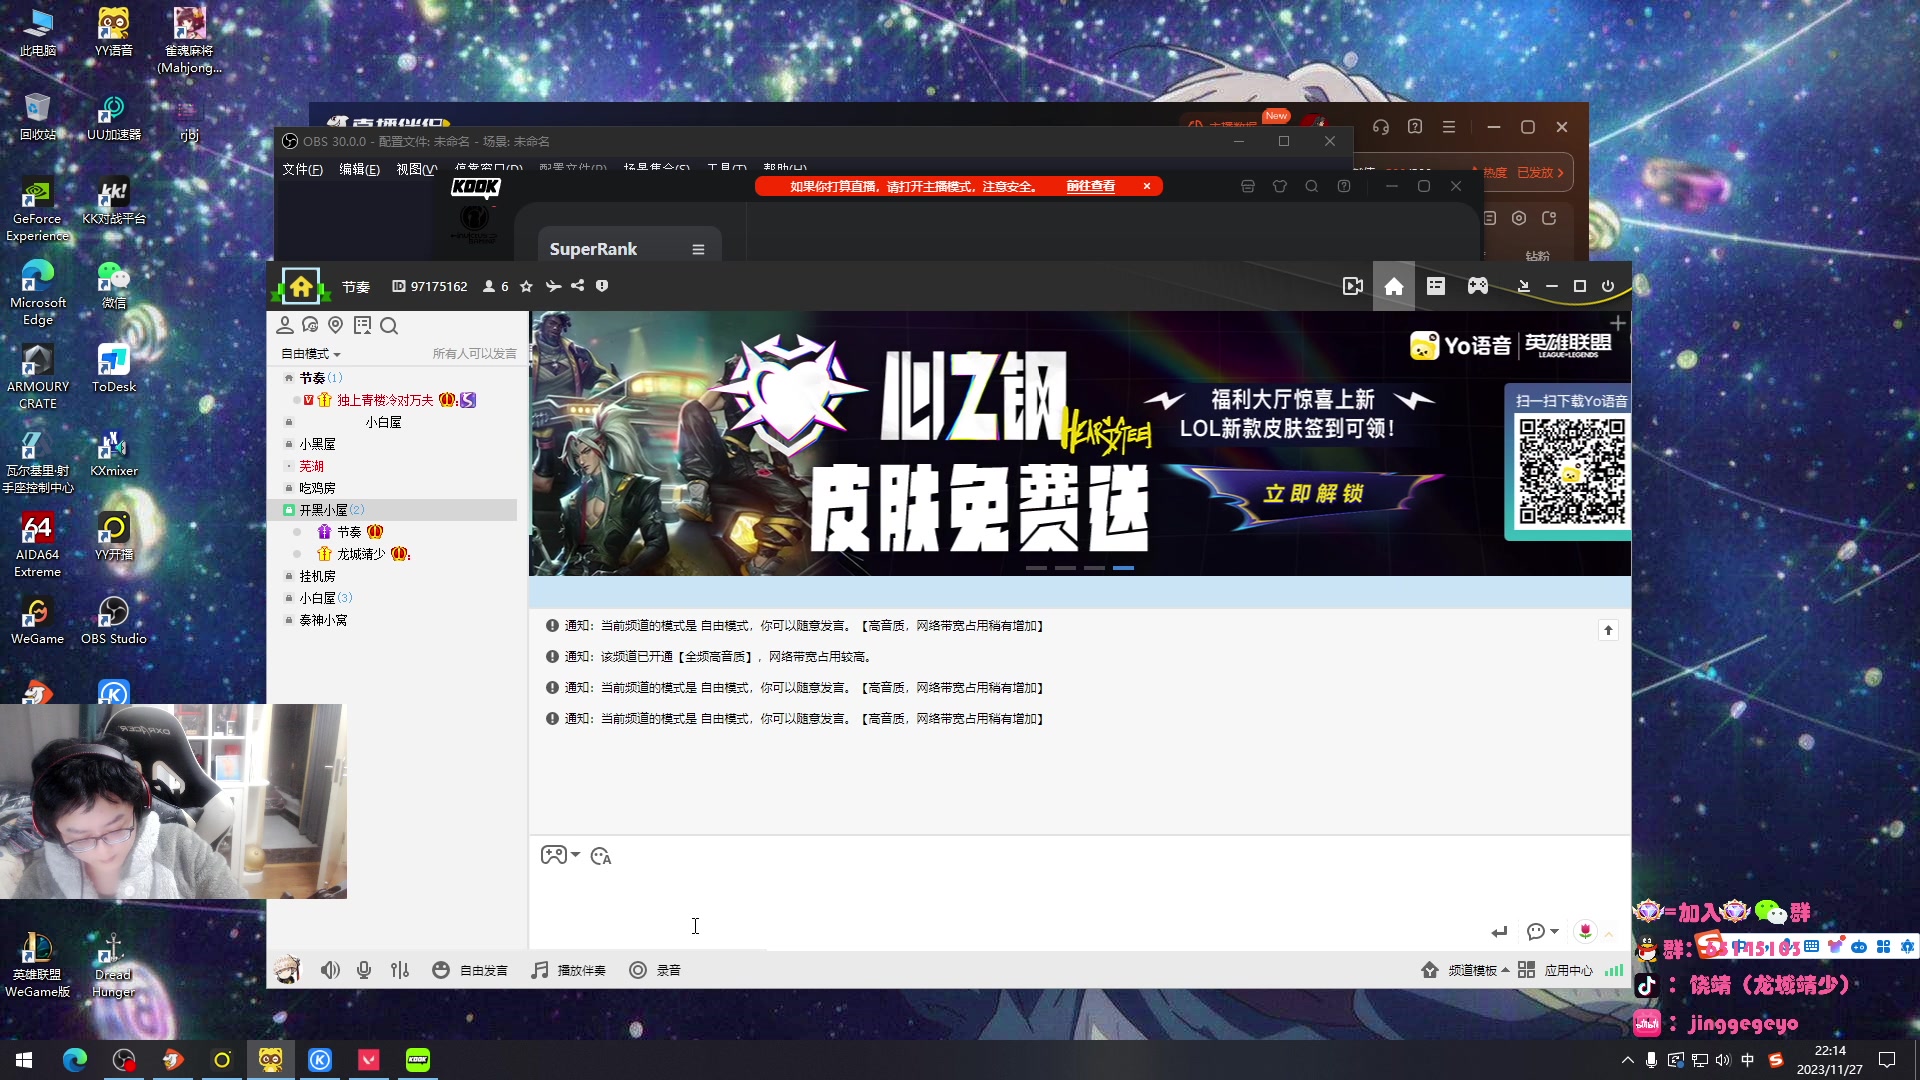This screenshot has width=1920, height=1080.
Task: Click the green network signal bars
Action: (x=1614, y=970)
